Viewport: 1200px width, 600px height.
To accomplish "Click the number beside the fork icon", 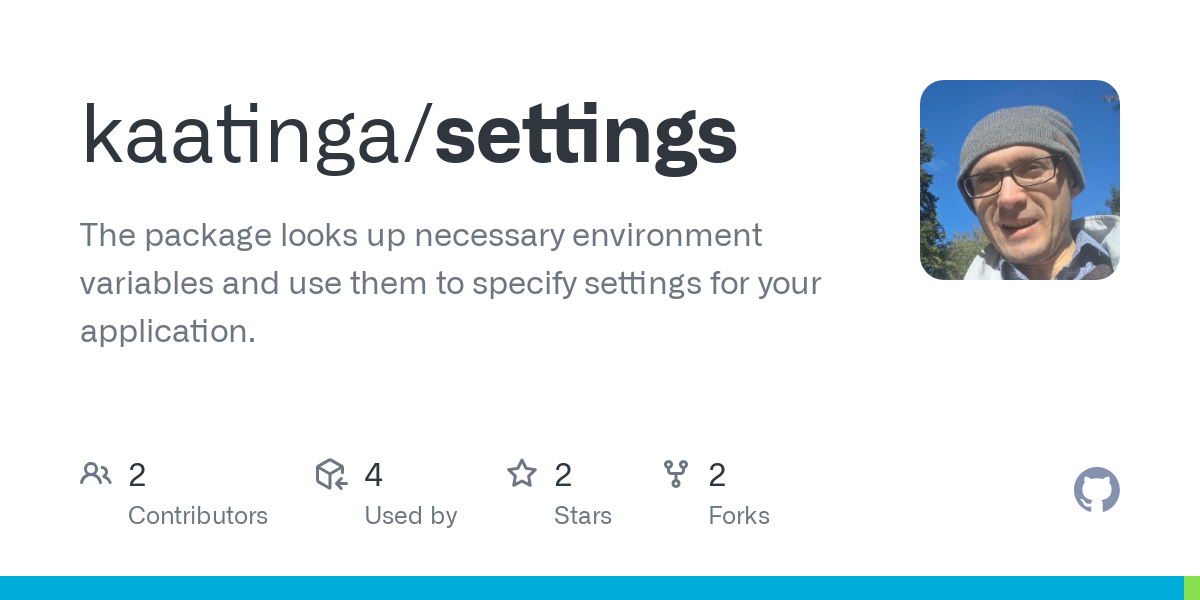I will coord(717,475).
